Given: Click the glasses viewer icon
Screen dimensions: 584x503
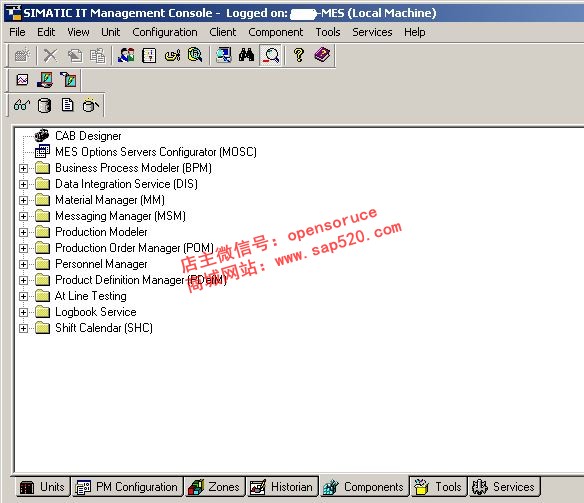Looking at the screenshot, I should click(x=22, y=105).
